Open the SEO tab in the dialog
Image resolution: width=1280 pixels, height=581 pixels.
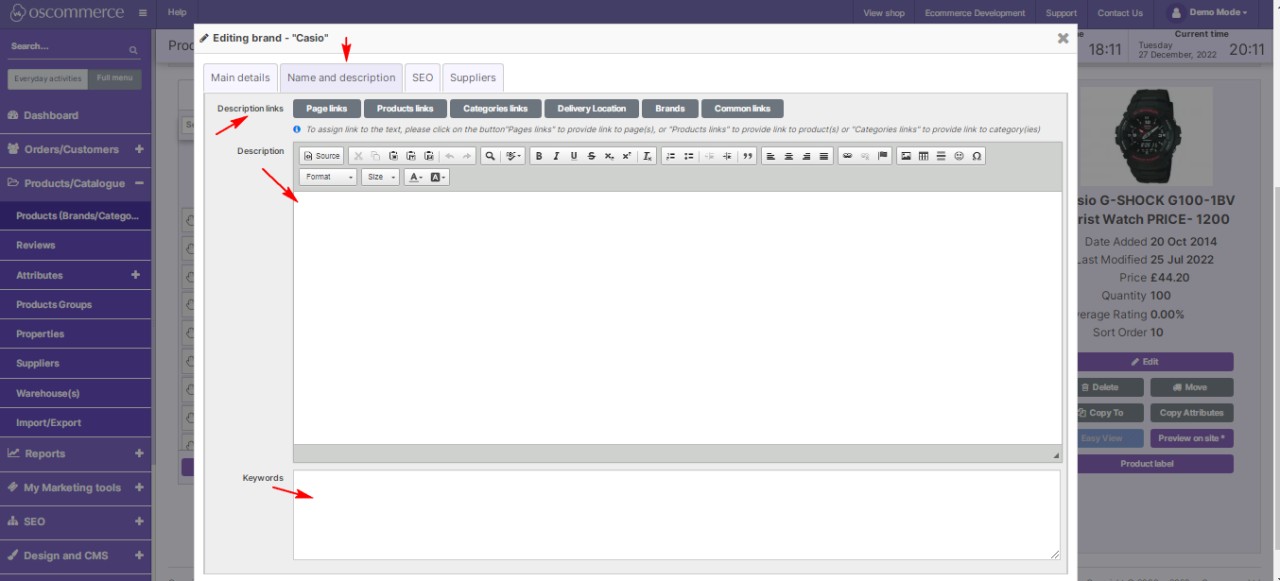point(422,78)
